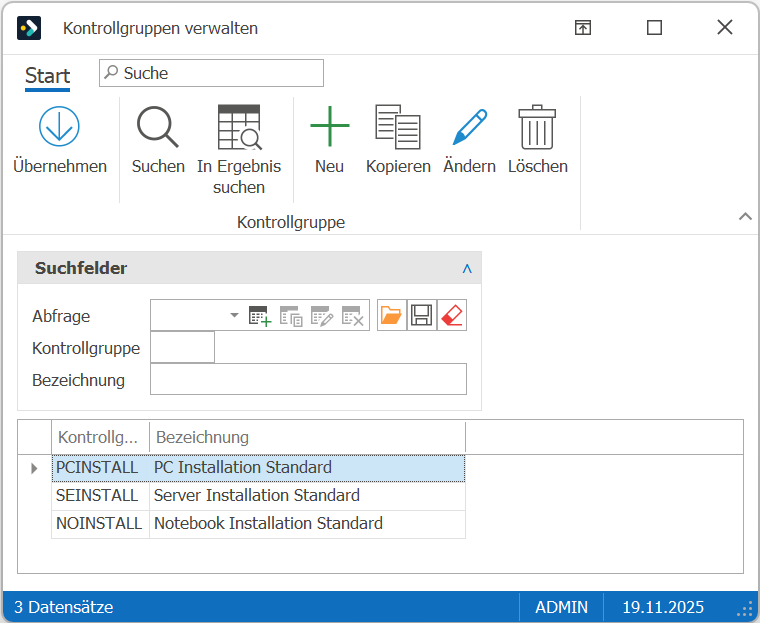760x623 pixels.
Task: Click In Ergebnis suchen table icon
Action: (x=239, y=127)
